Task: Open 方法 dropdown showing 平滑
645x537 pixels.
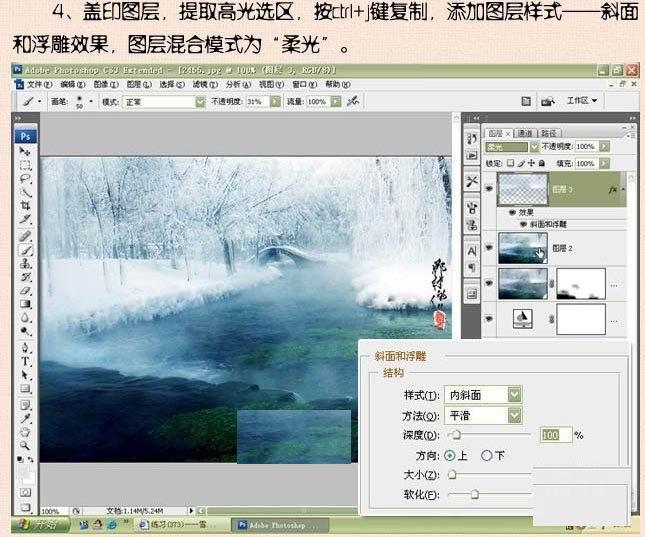Action: pyautogui.click(x=515, y=416)
